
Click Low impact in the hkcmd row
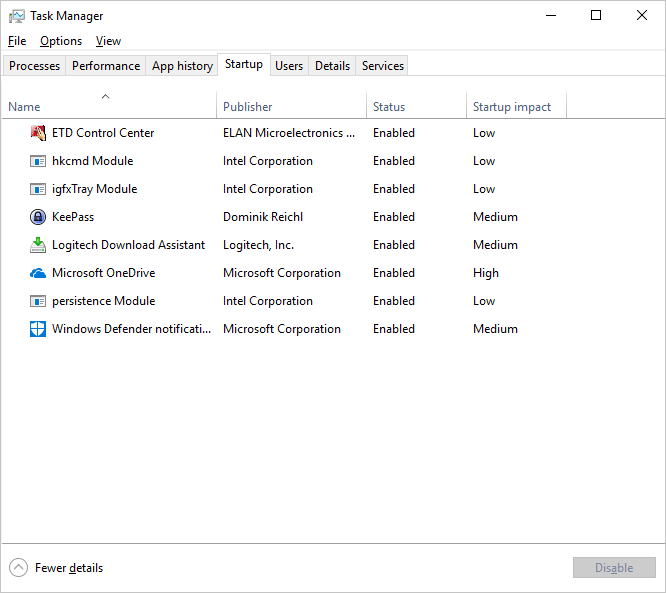click(484, 161)
